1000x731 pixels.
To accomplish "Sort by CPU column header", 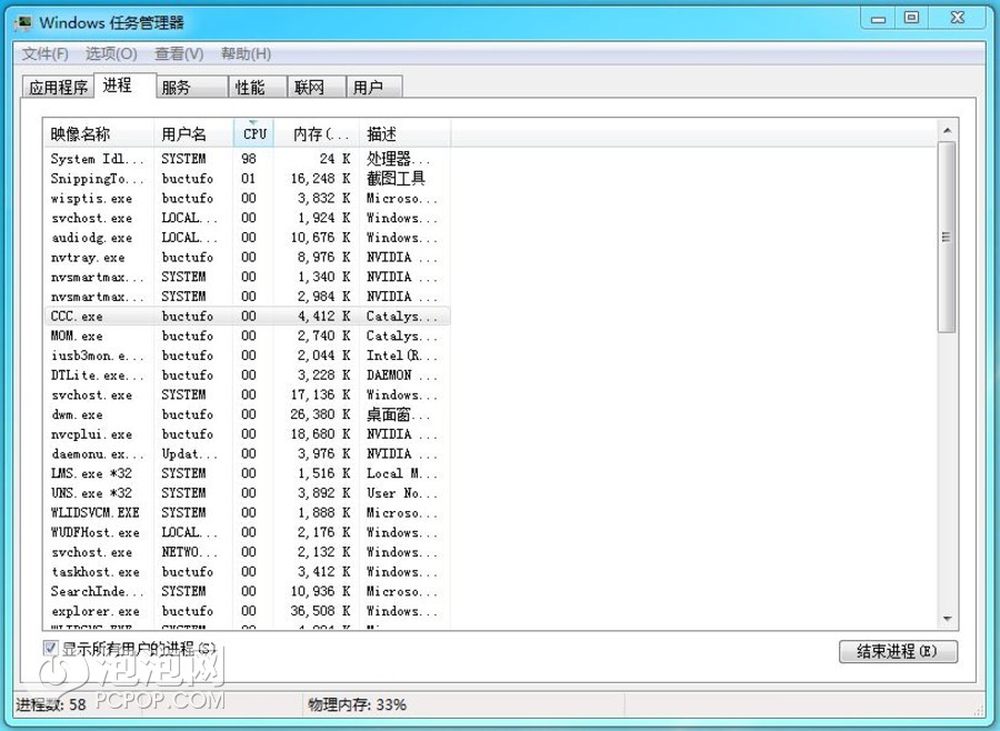I will pos(254,134).
